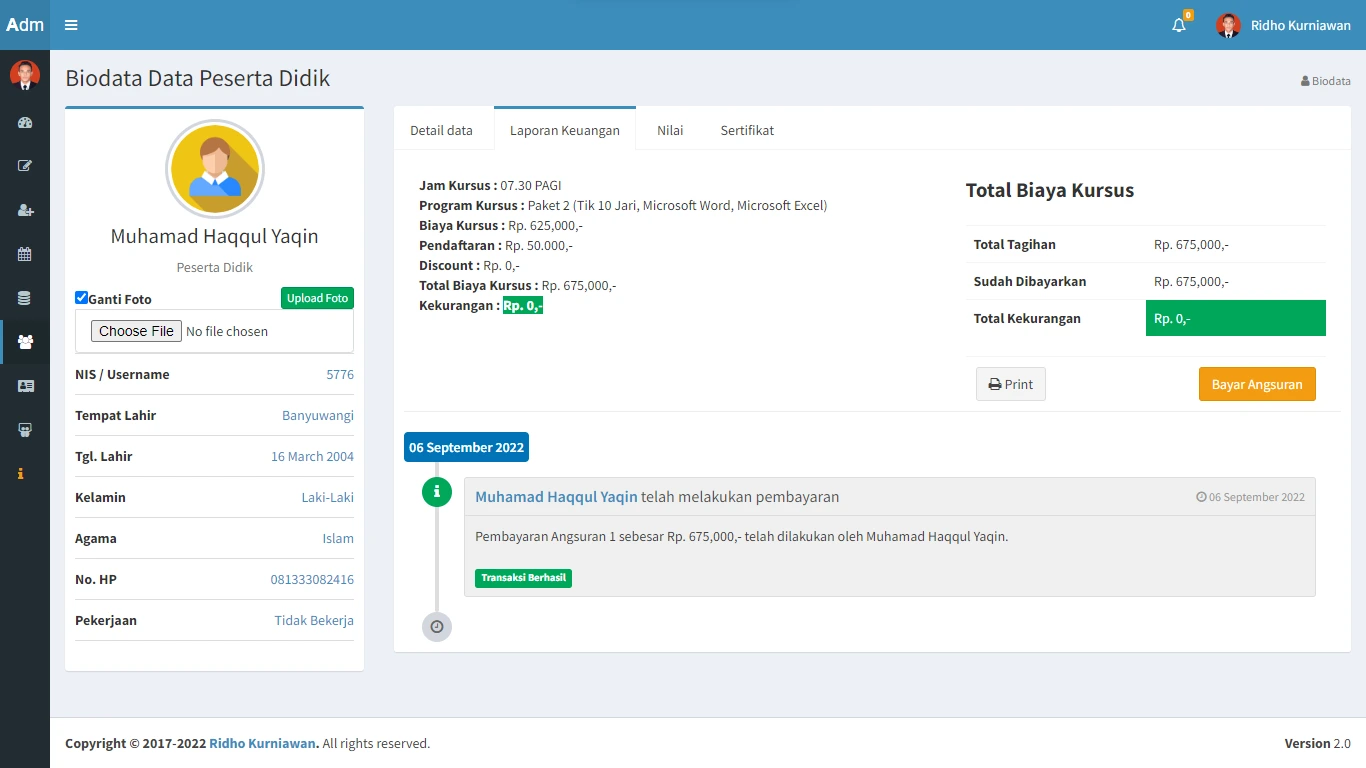Image resolution: width=1366 pixels, height=768 pixels.
Task: Open the ID card icon in sidebar
Action: tap(25, 386)
